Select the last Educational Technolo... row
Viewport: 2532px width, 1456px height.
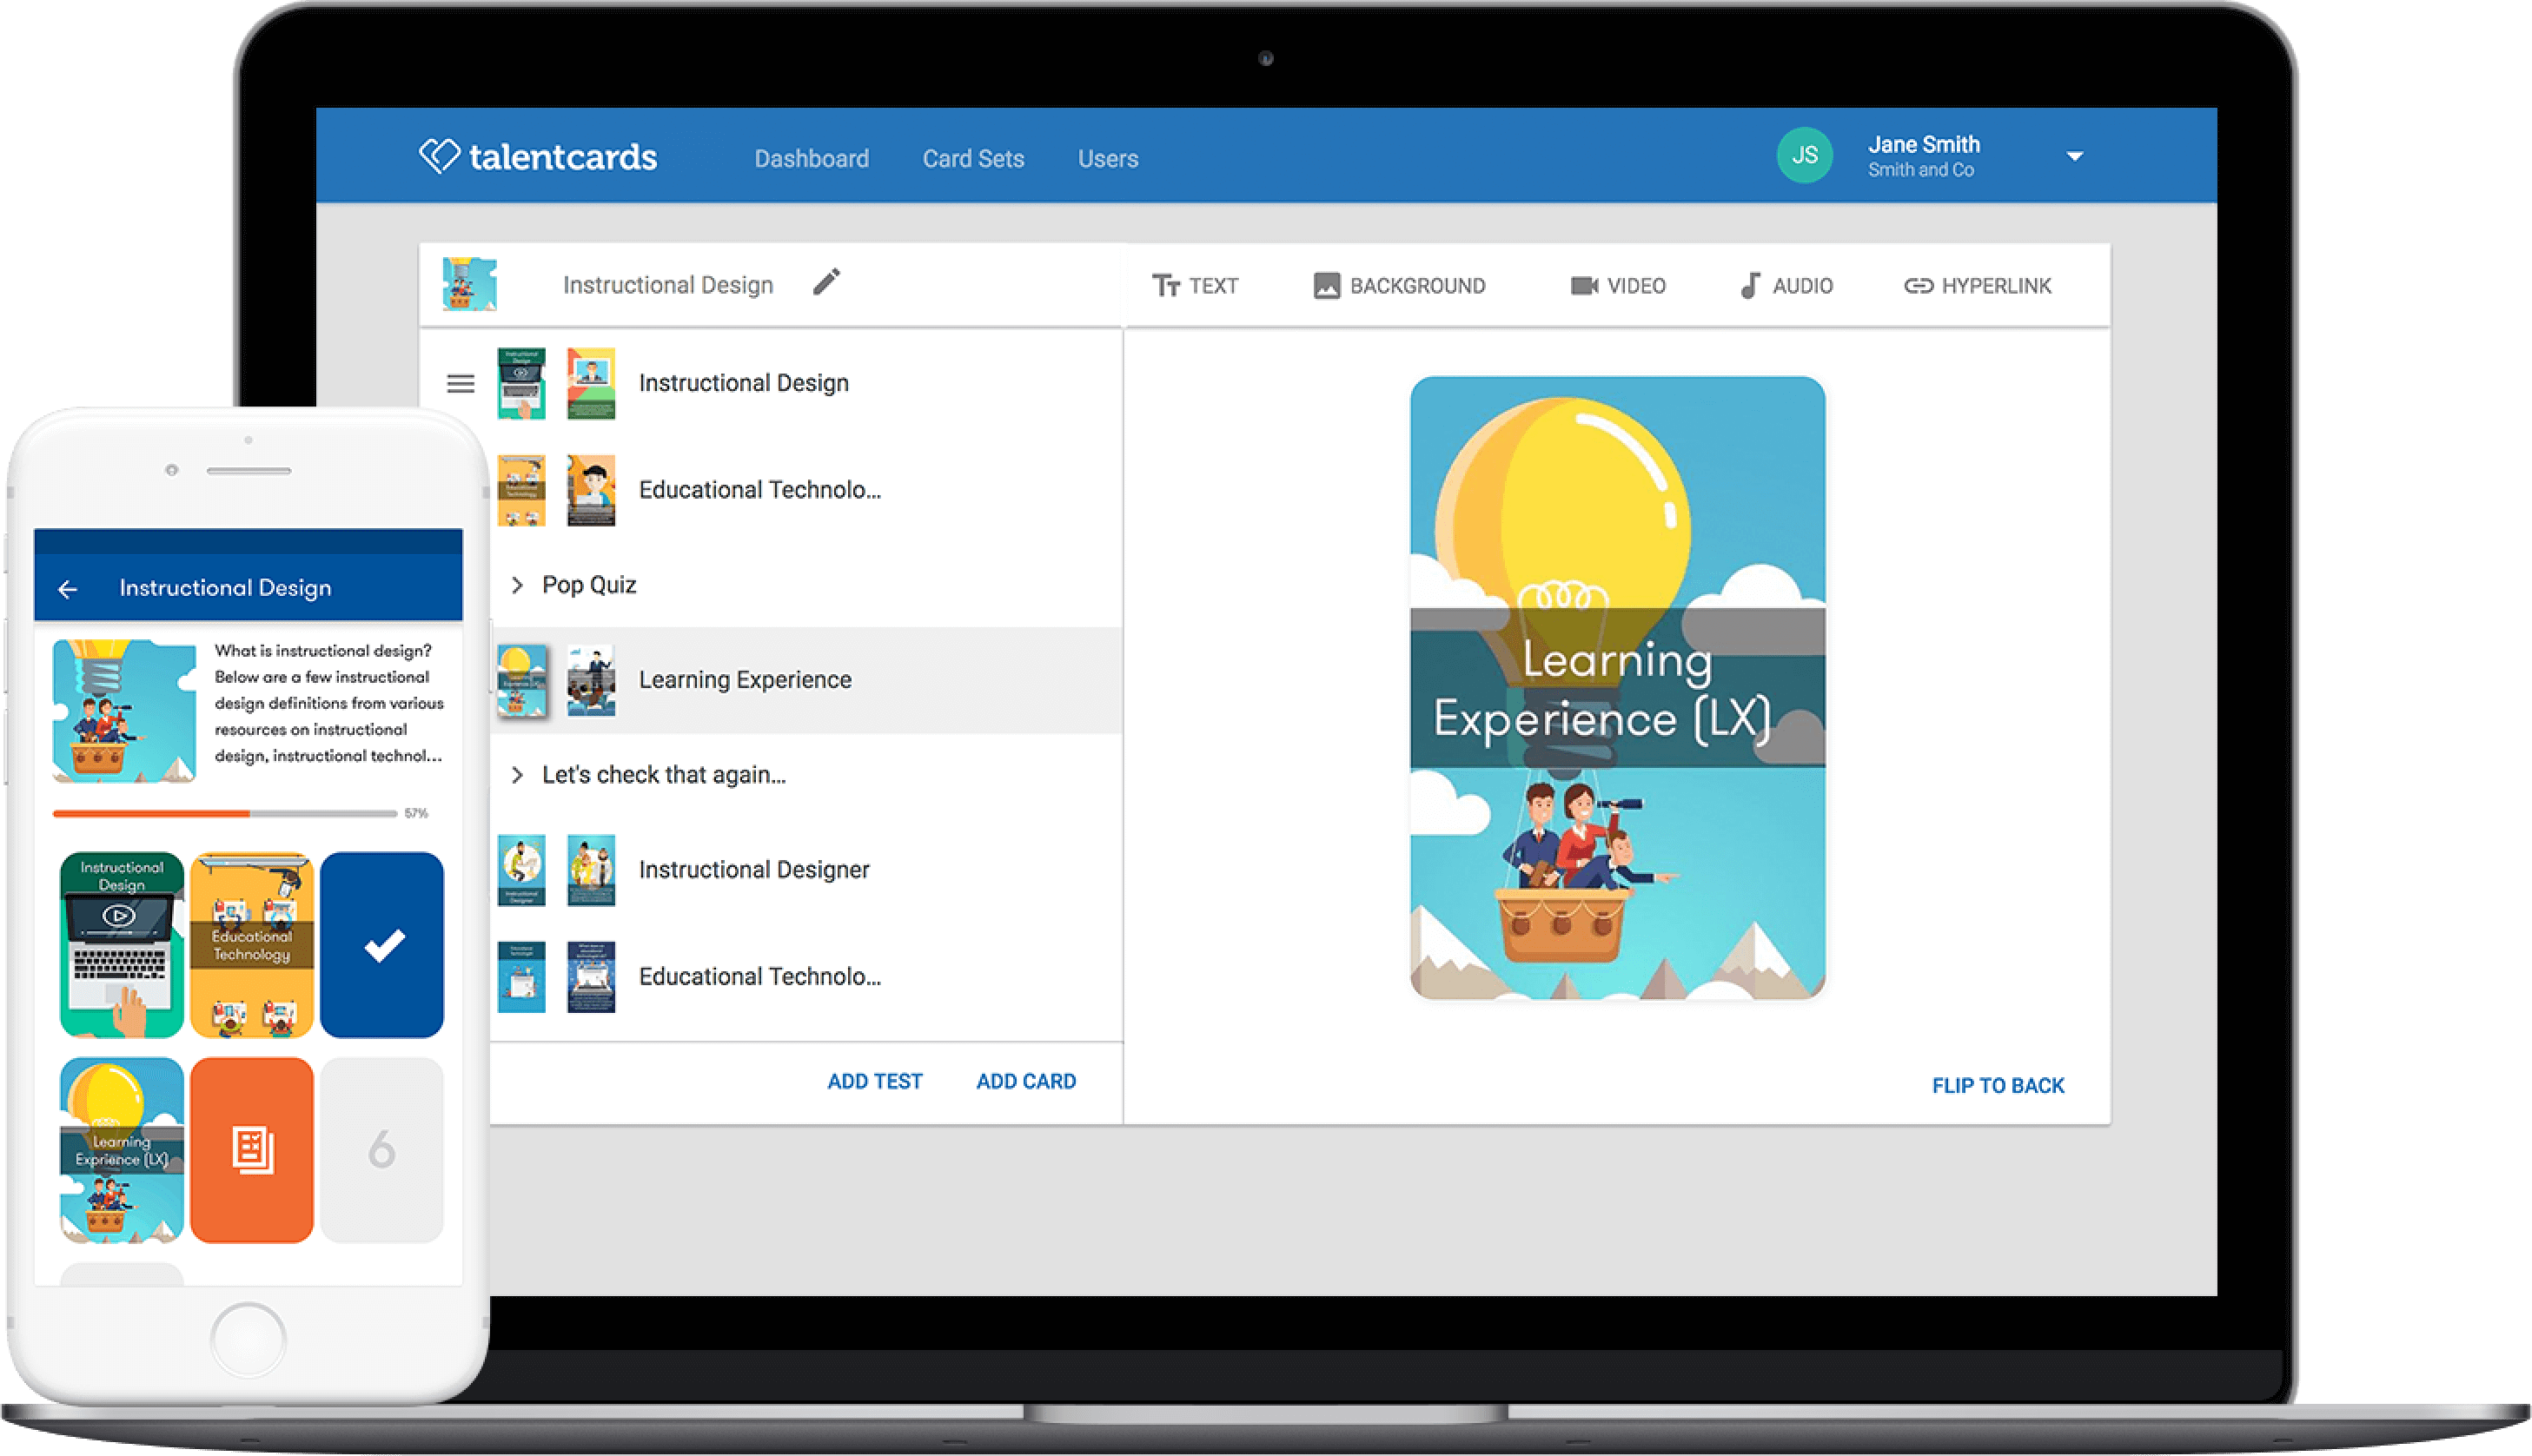point(806,977)
